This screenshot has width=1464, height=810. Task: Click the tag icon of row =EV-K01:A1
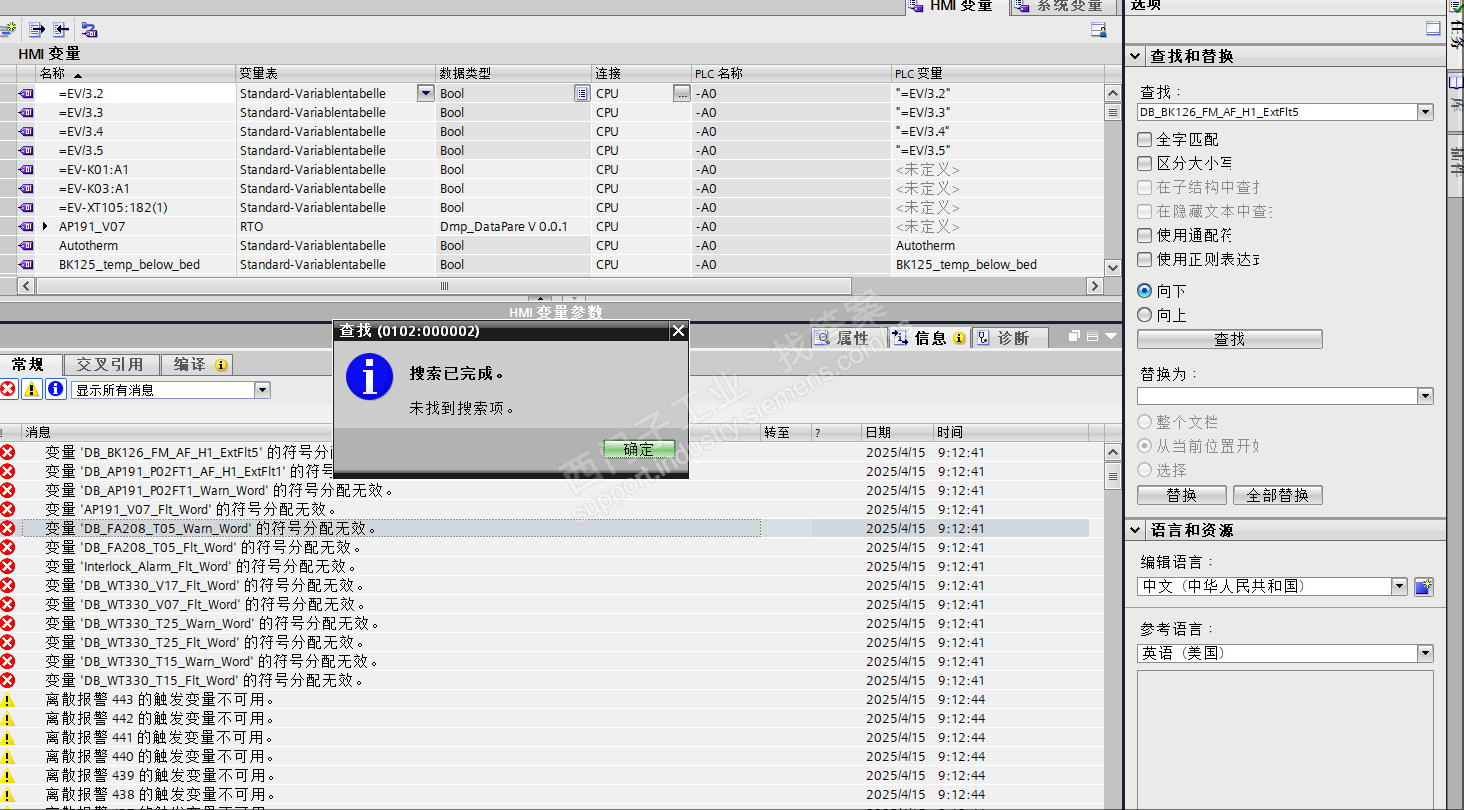pos(26,169)
